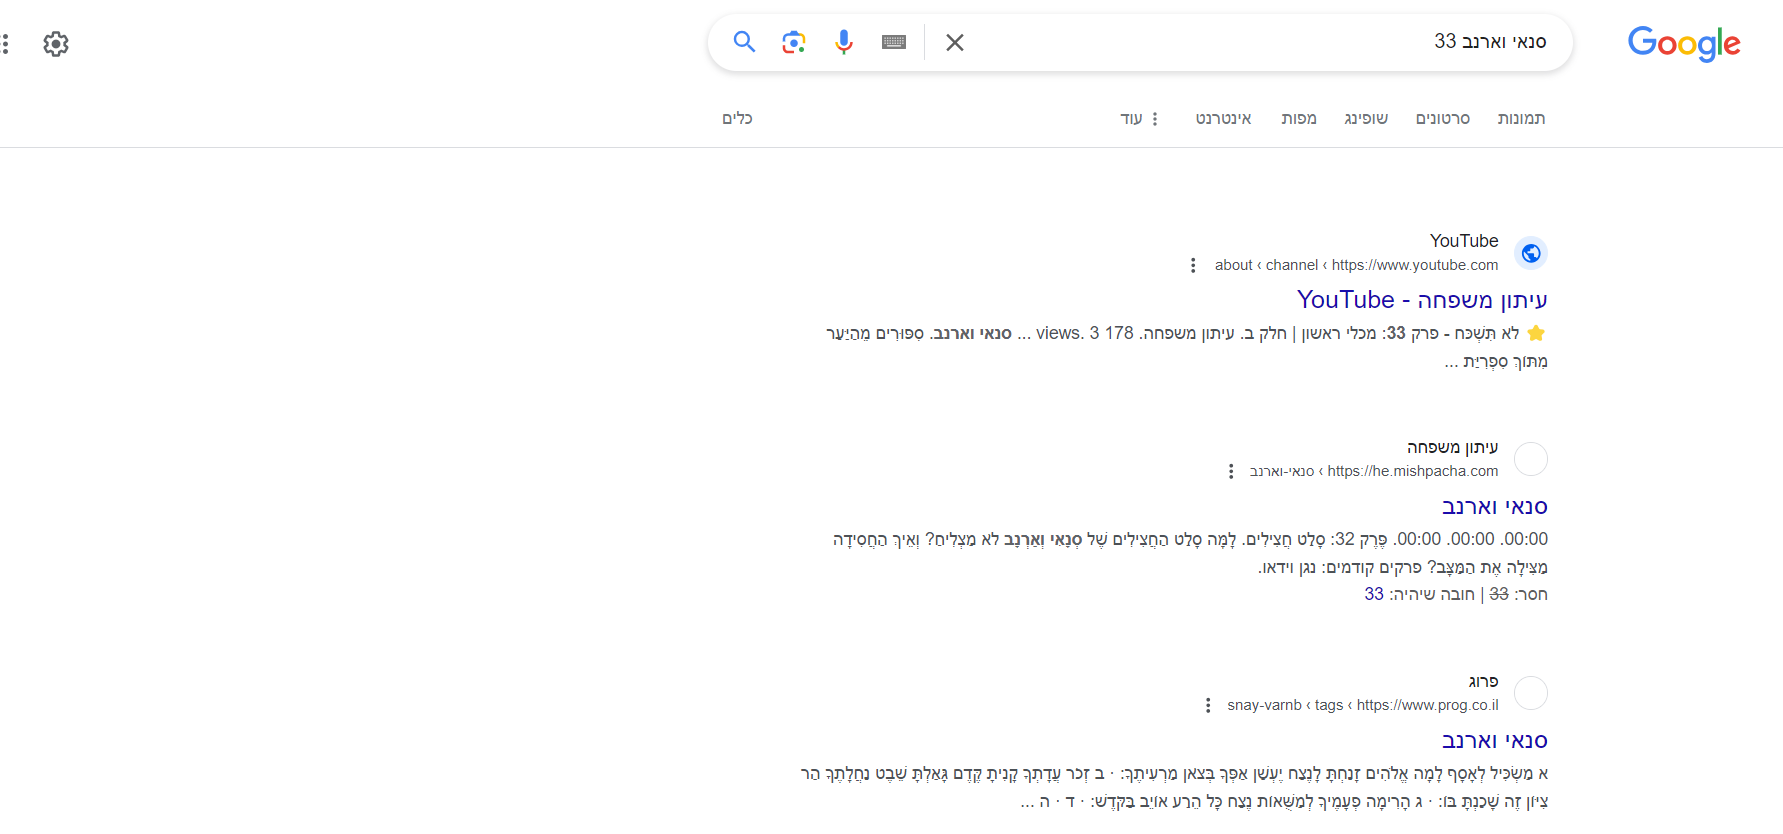
Task: Open the Google apps dots at far left
Action: pyautogui.click(x=5, y=44)
